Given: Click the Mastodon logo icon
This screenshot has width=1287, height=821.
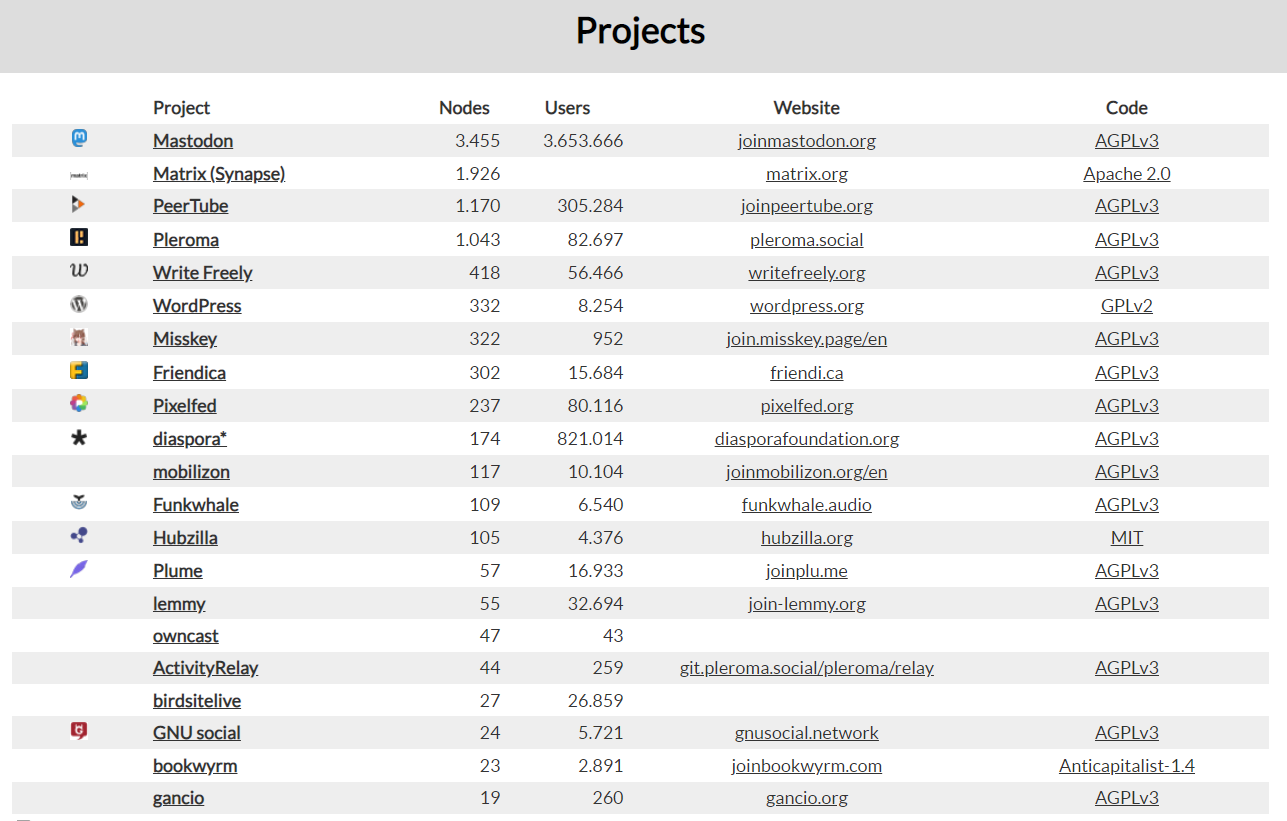Looking at the screenshot, I should click(79, 139).
